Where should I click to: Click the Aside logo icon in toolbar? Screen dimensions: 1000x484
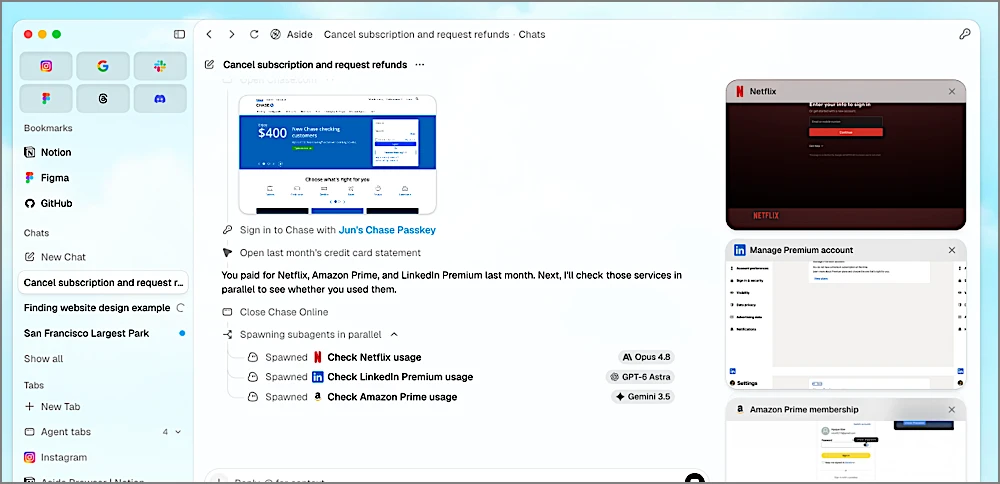[x=276, y=34]
